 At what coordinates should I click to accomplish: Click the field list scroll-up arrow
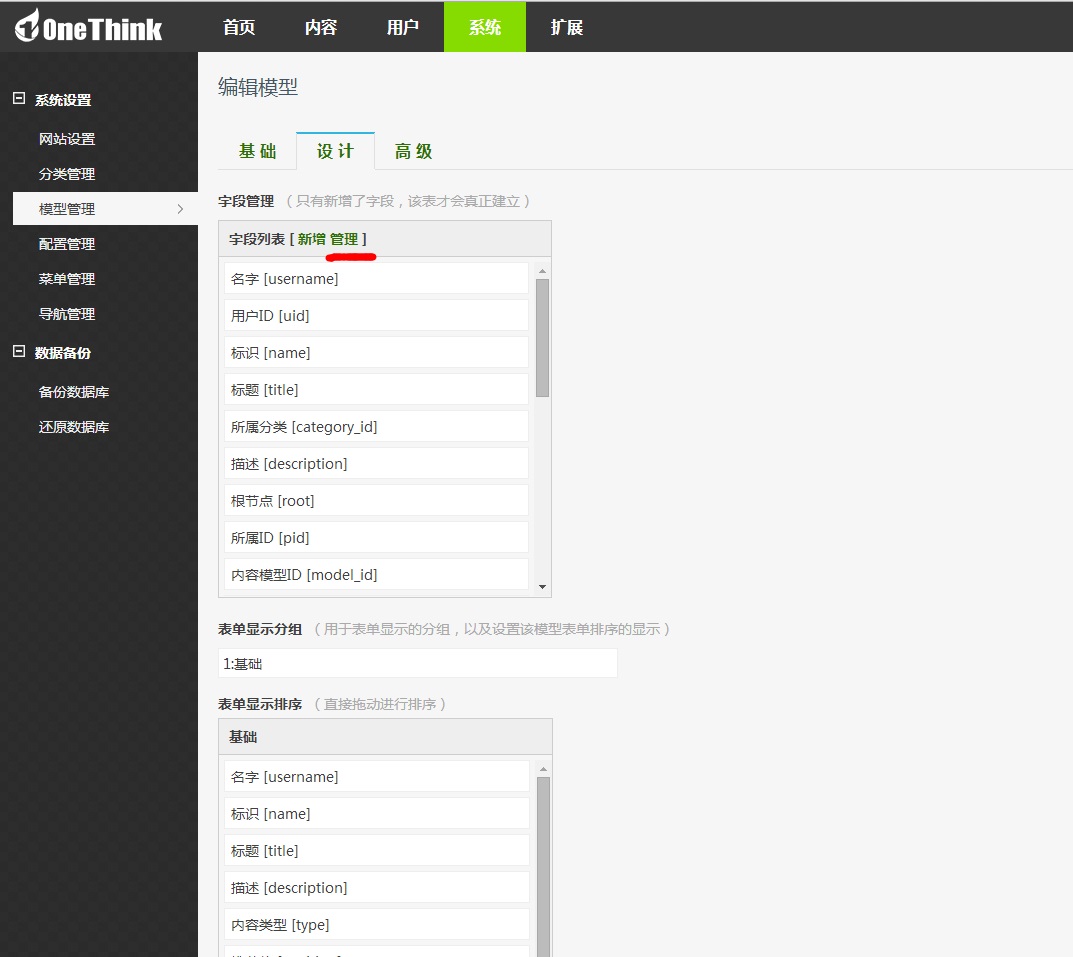point(543,271)
